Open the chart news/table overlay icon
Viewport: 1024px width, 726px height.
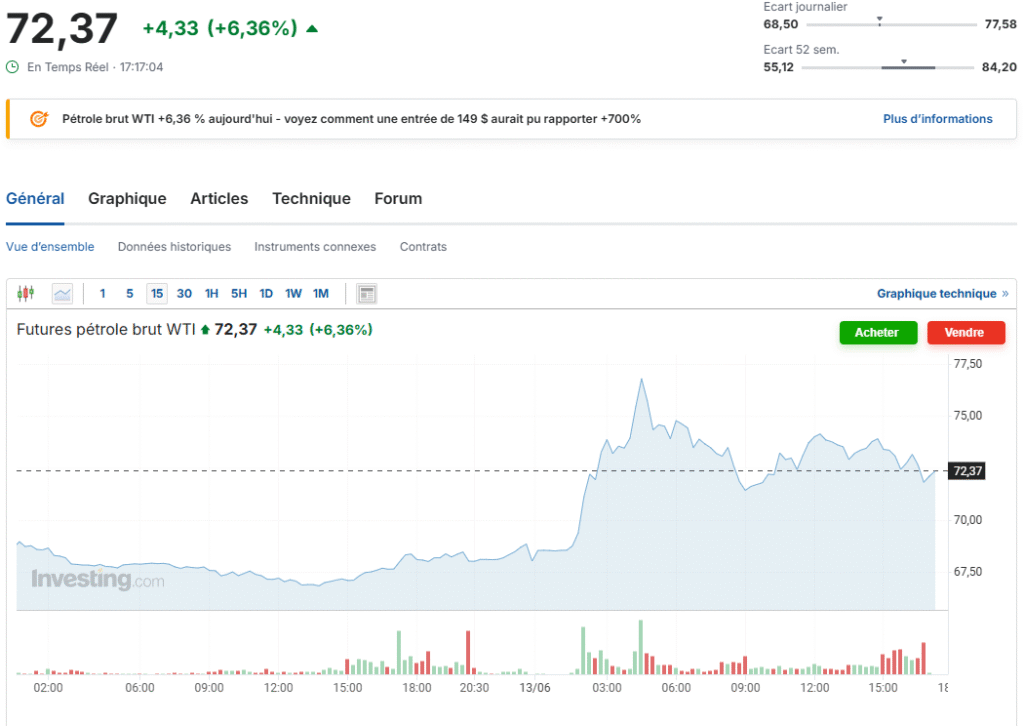[367, 294]
